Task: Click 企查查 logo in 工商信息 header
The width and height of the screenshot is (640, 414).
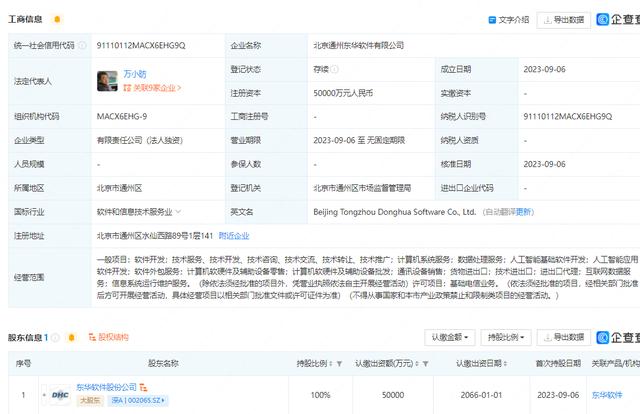Action: pos(618,19)
